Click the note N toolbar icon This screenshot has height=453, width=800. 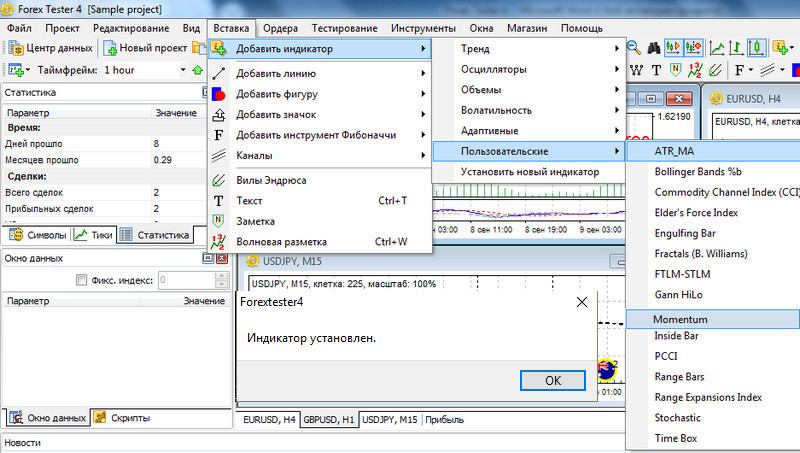tap(676, 70)
